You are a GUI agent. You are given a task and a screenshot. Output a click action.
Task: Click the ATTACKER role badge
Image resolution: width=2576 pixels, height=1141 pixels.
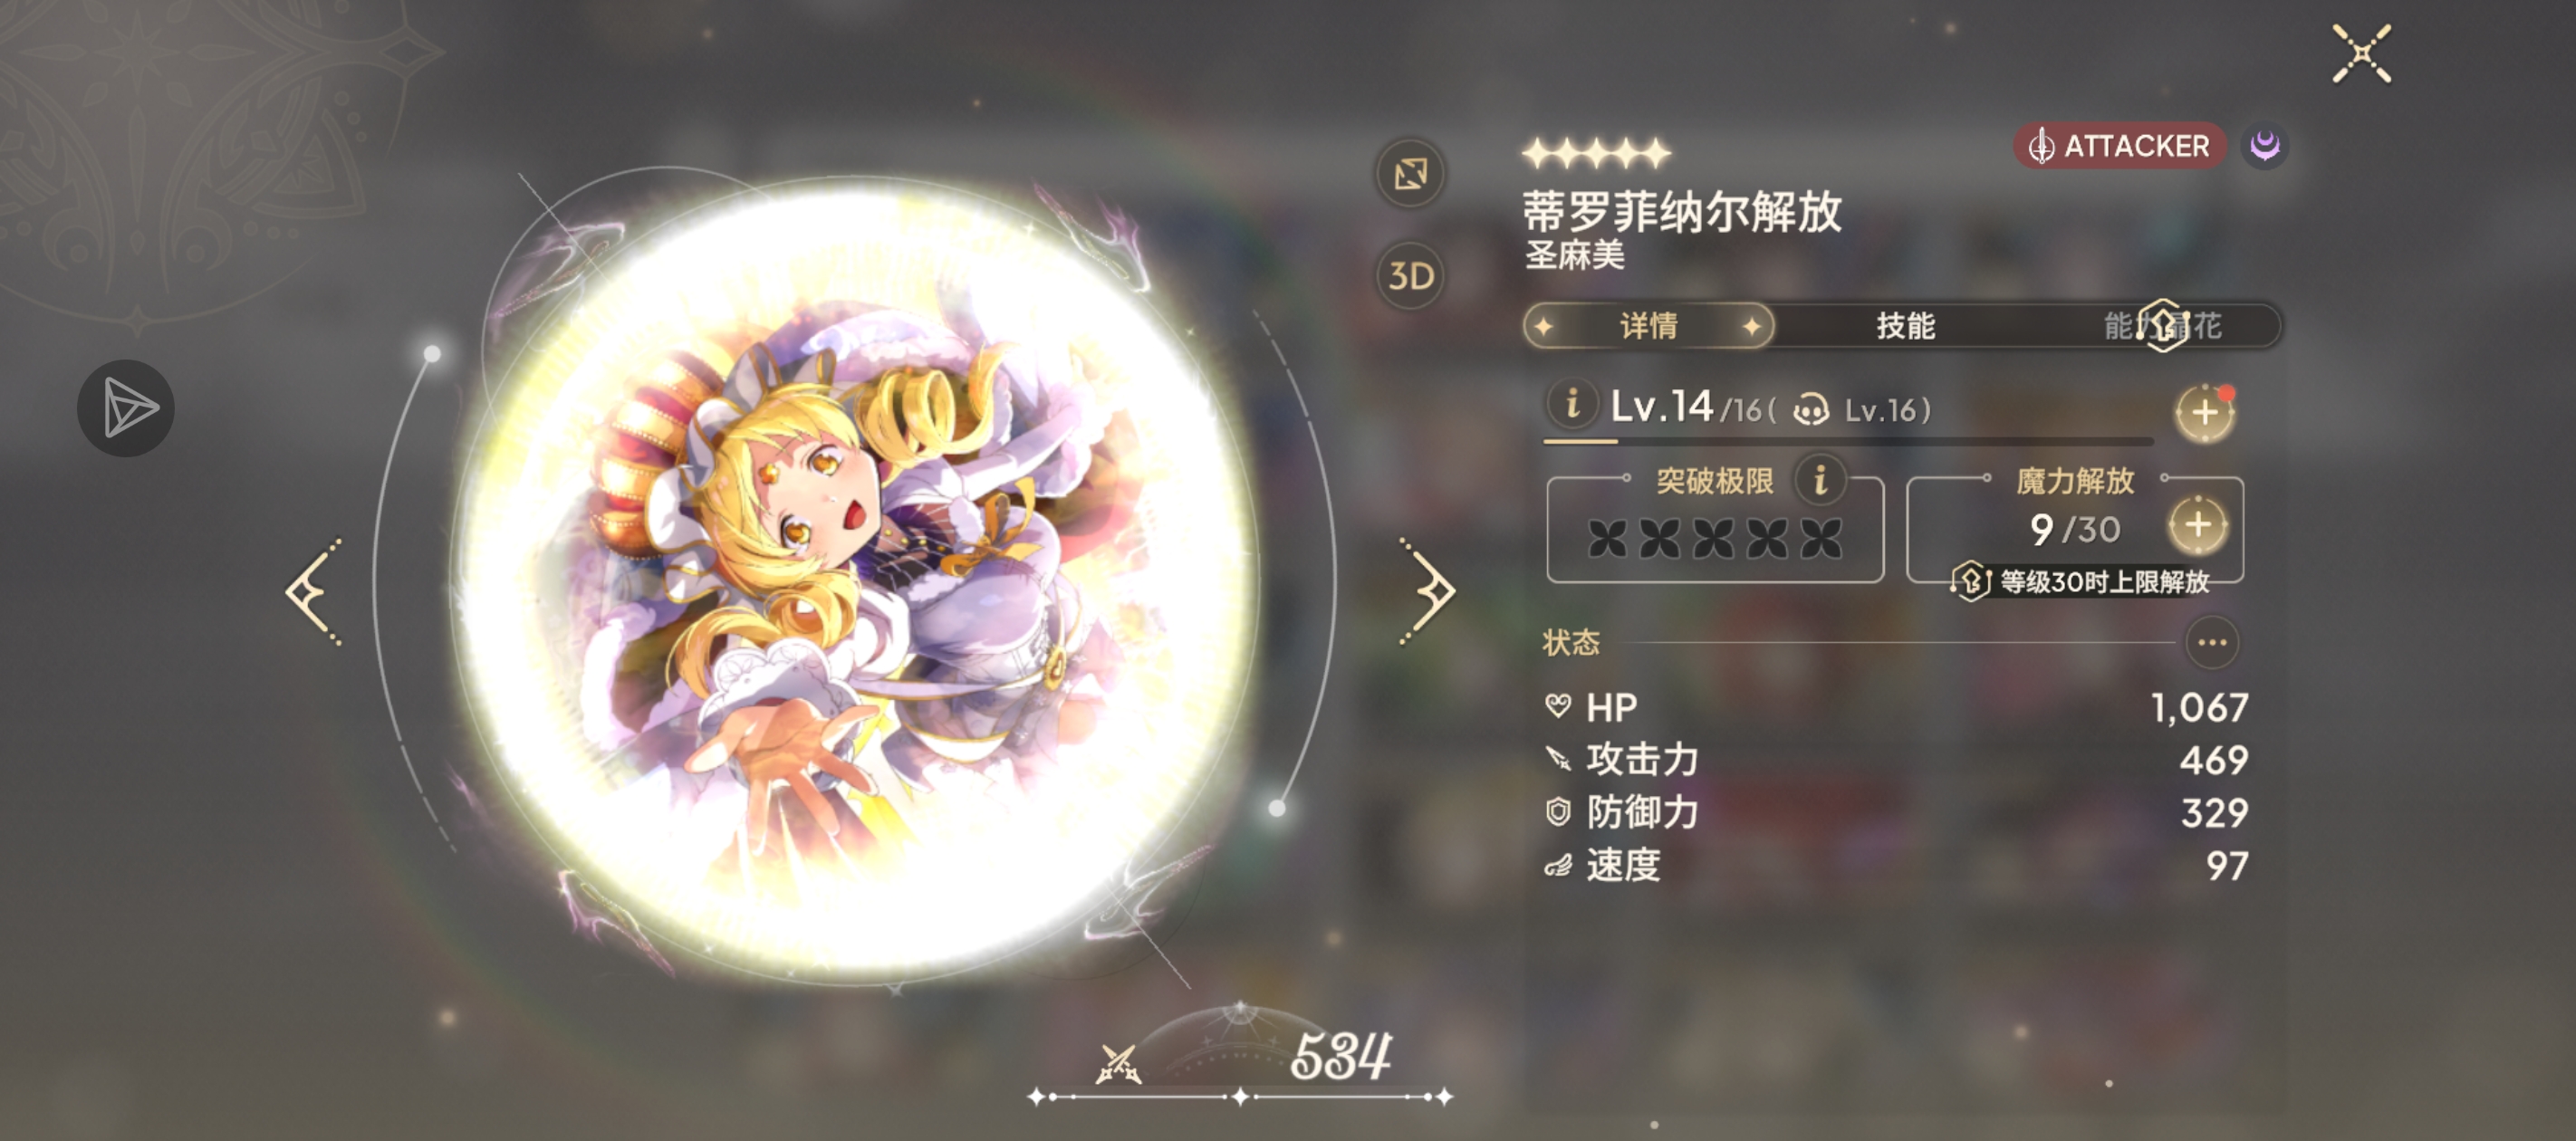point(2119,146)
